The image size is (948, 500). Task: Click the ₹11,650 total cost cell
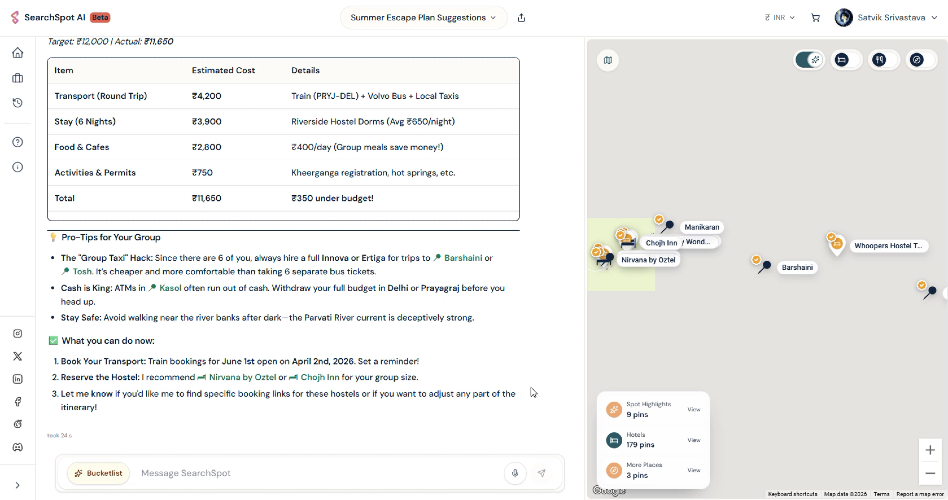click(207, 198)
